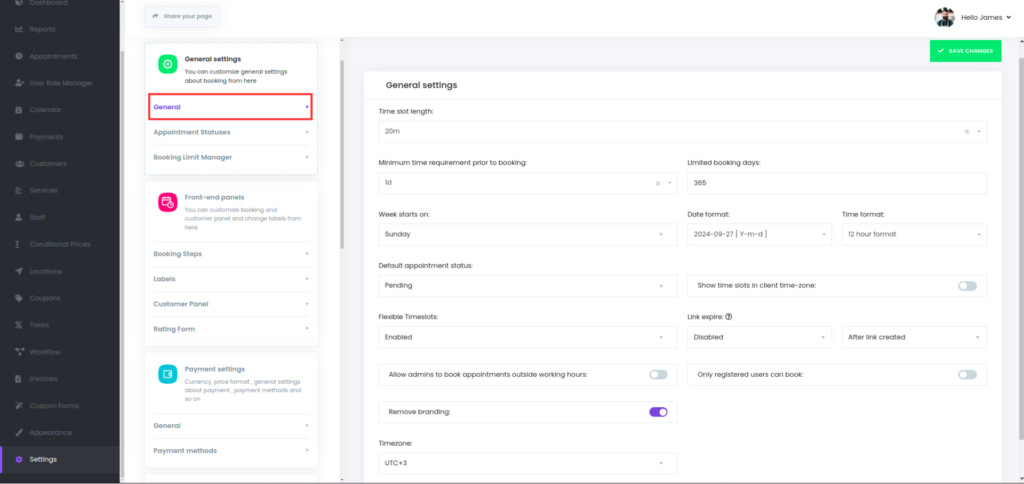This screenshot has height=484, width=1024.
Task: Go to Locations using its arrow icon
Action: (x=20, y=271)
